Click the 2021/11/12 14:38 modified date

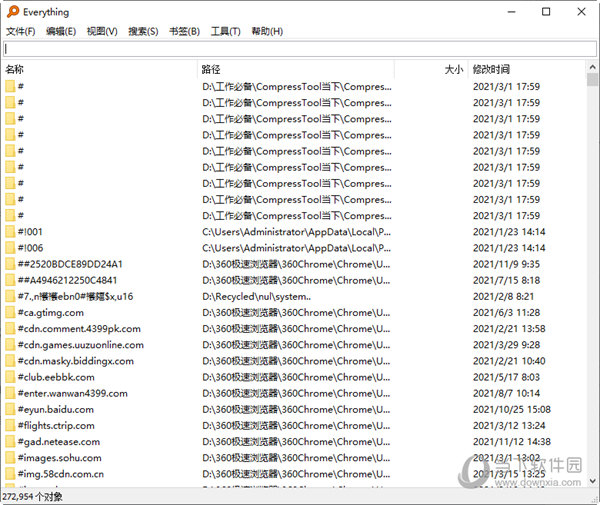[x=512, y=441]
